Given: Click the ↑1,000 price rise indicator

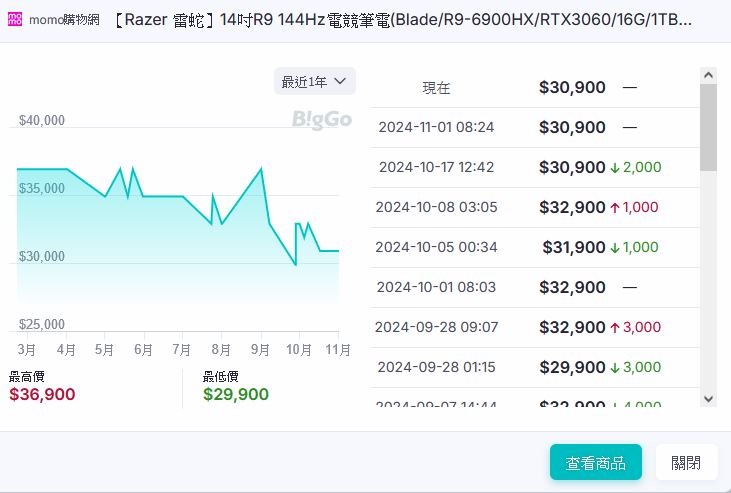Looking at the screenshot, I should (634, 207).
